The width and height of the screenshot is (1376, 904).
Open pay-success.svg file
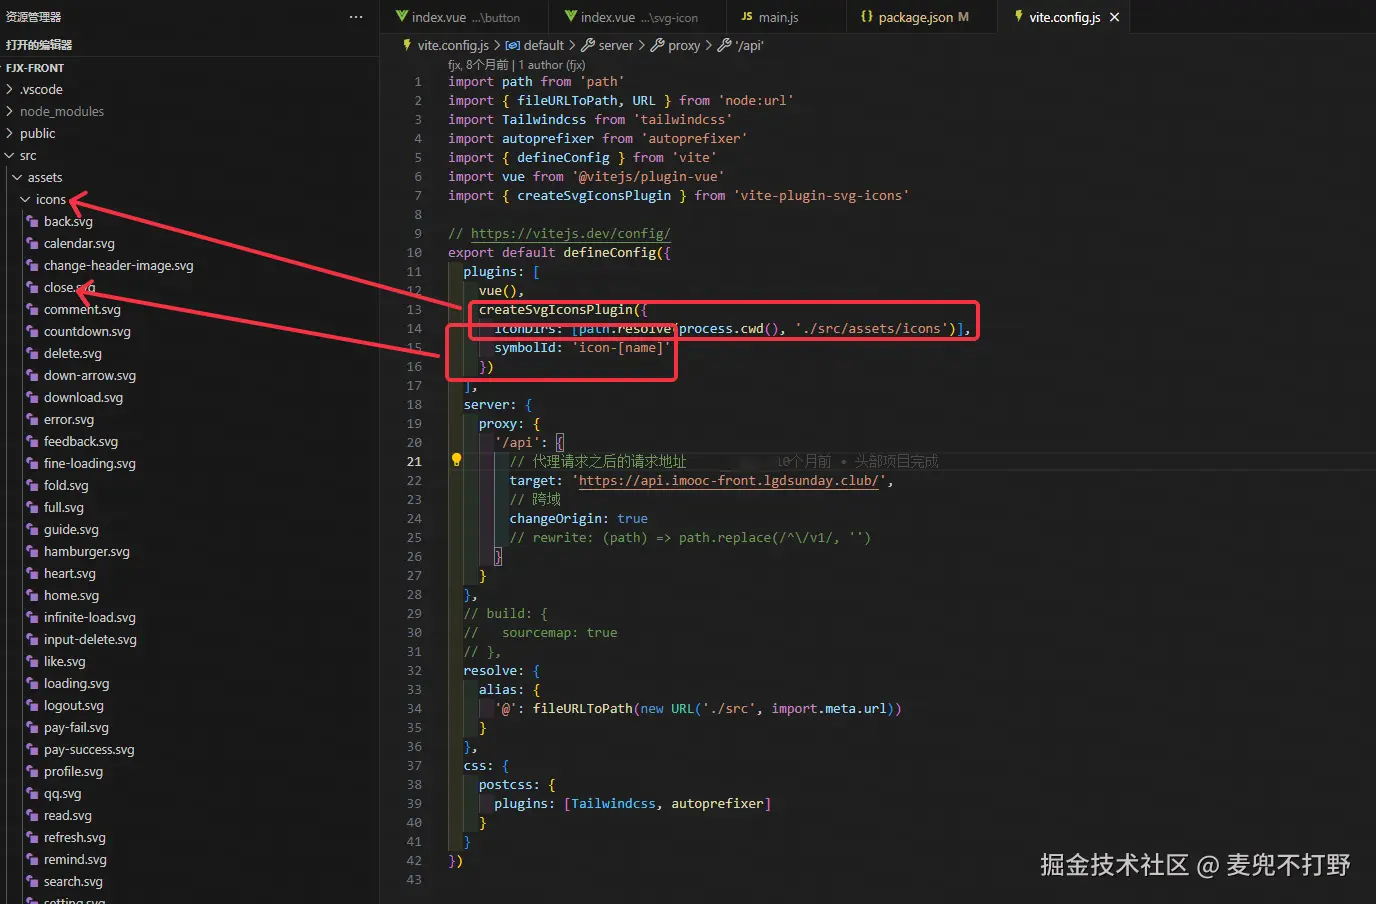pyautogui.click(x=89, y=749)
